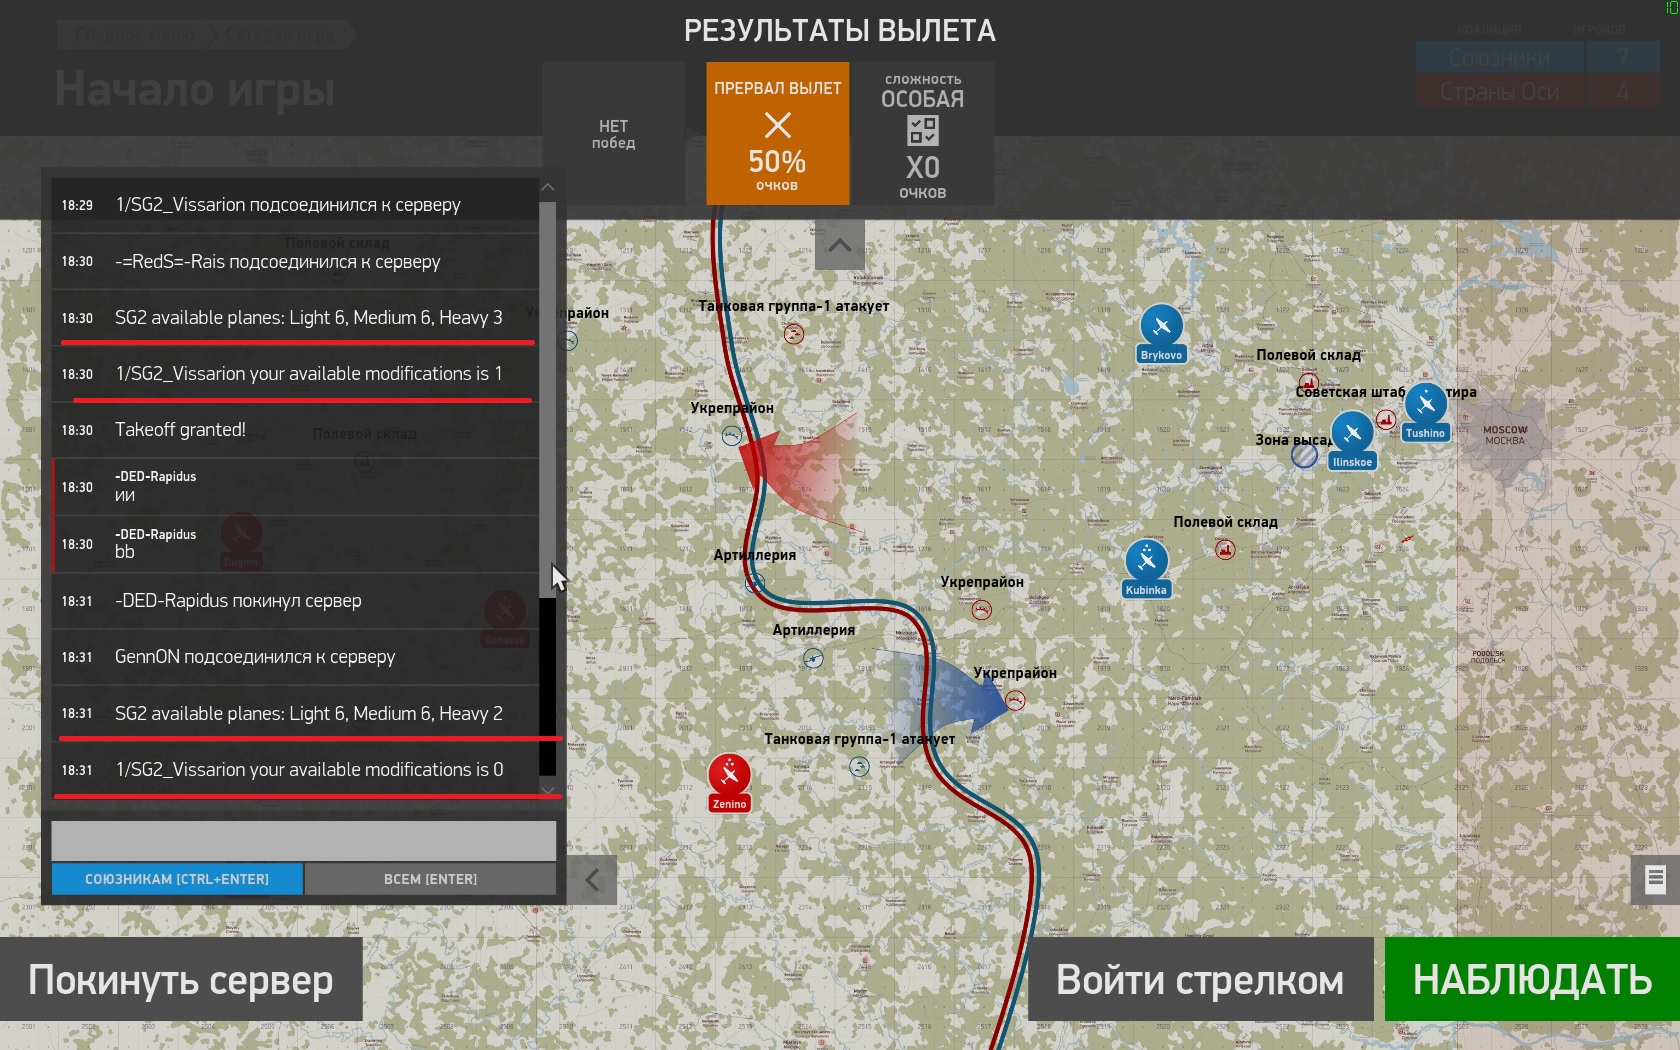Click 'Советская штаб-квартира' headquarters icon
This screenshot has width=1680, height=1050.
[x=1386, y=419]
